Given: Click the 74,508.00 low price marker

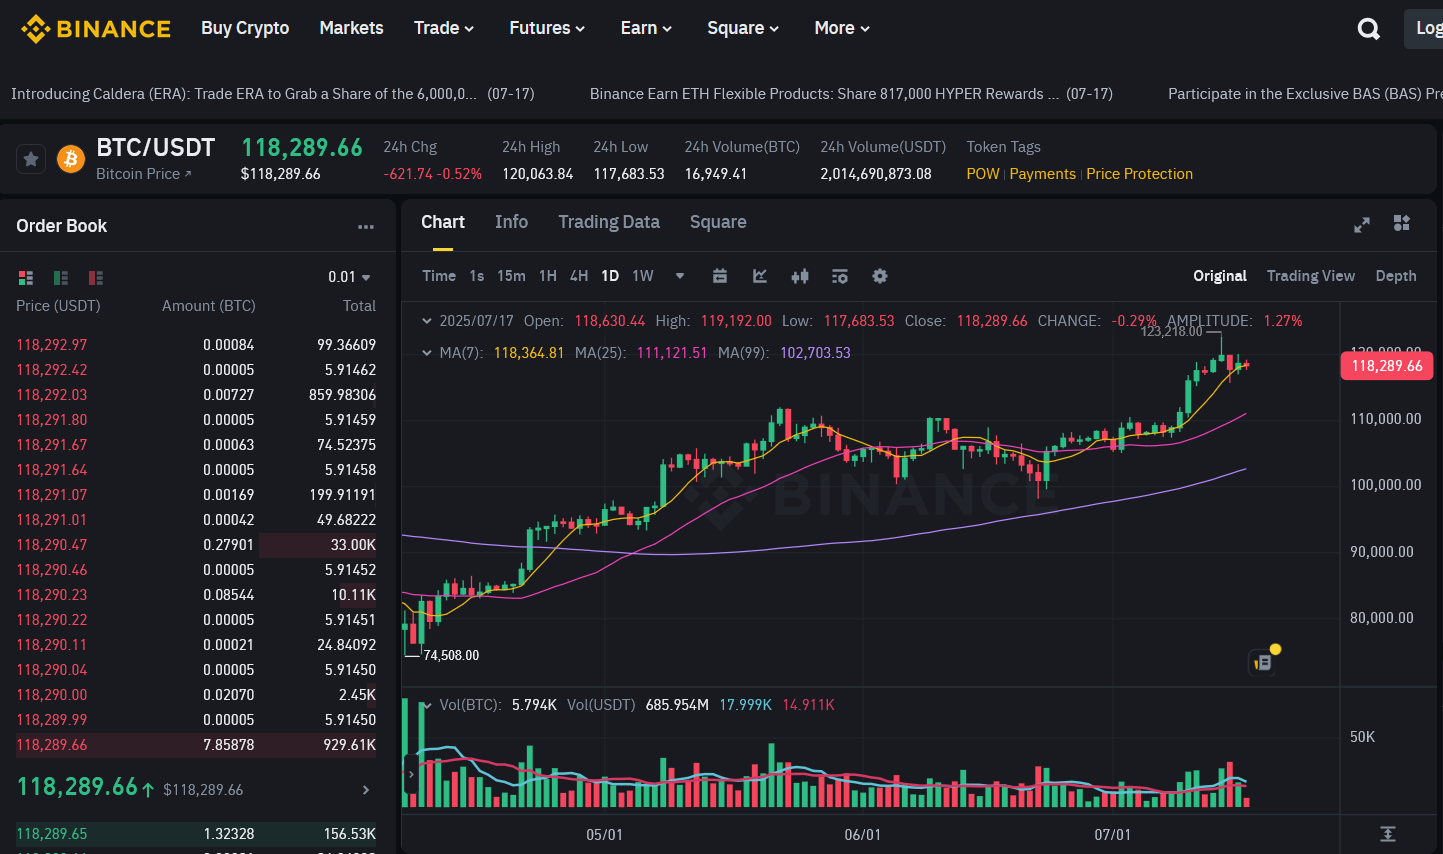Looking at the screenshot, I should tap(451, 656).
